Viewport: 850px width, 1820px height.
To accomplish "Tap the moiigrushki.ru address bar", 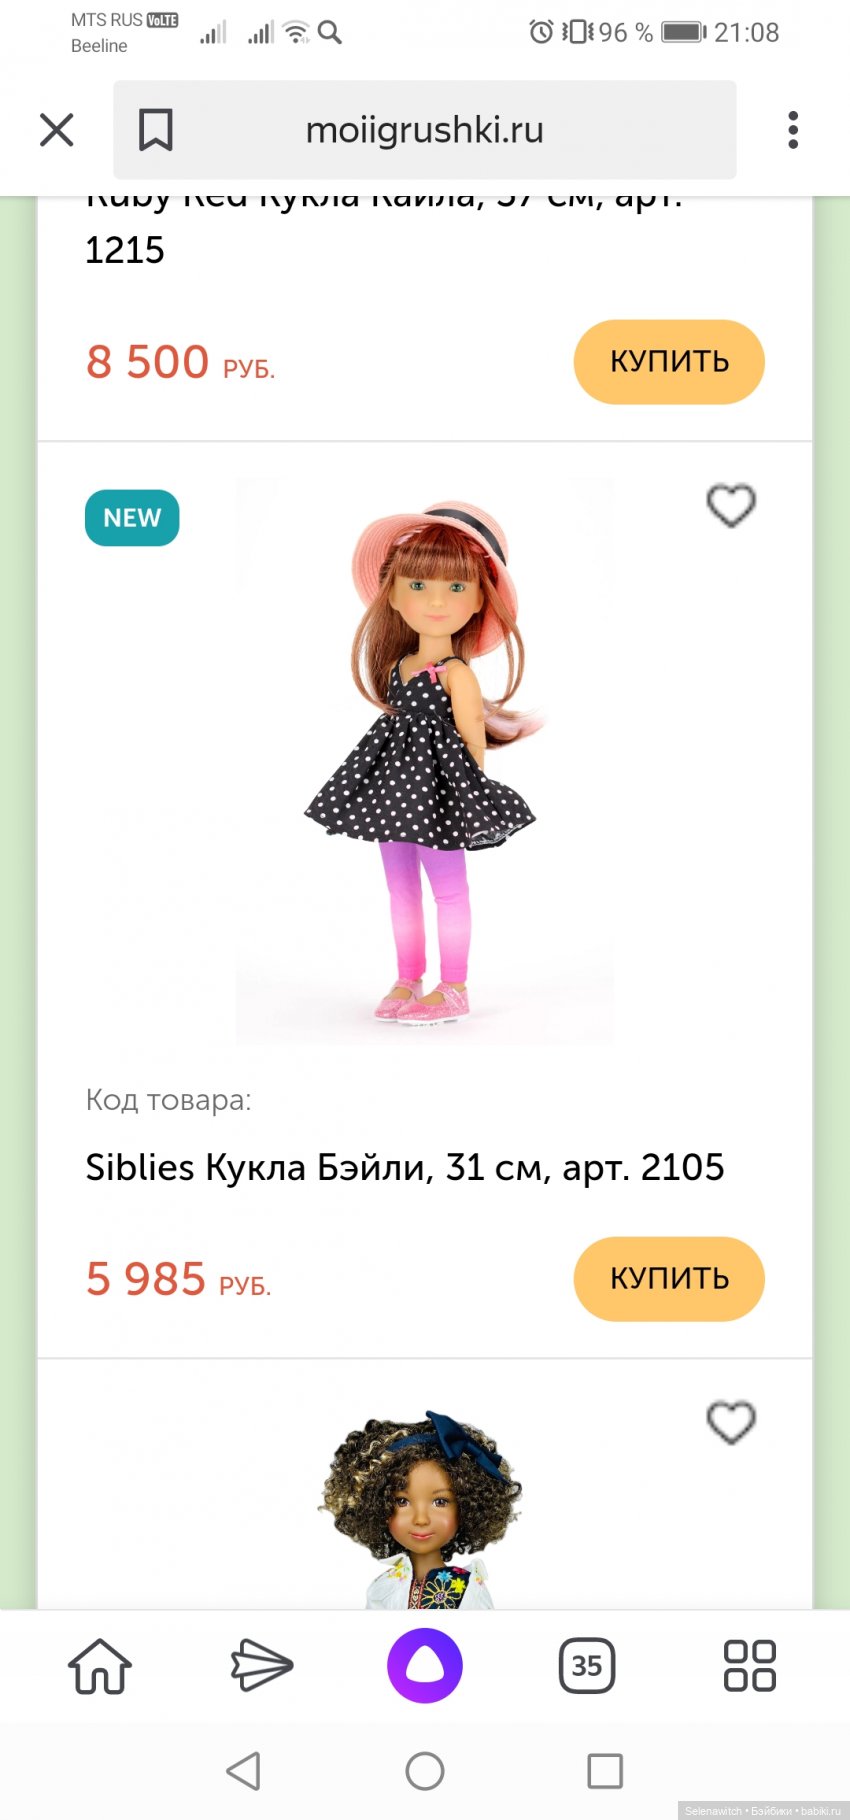I will click(425, 130).
